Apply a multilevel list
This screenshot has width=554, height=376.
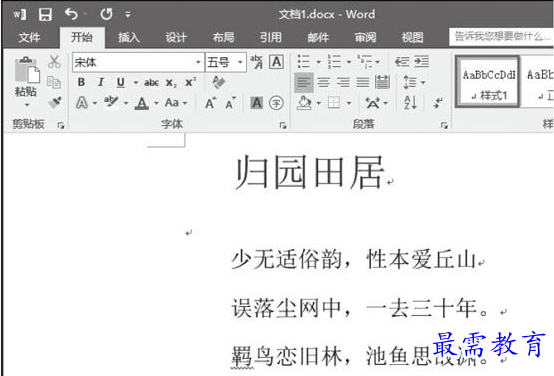[365, 61]
